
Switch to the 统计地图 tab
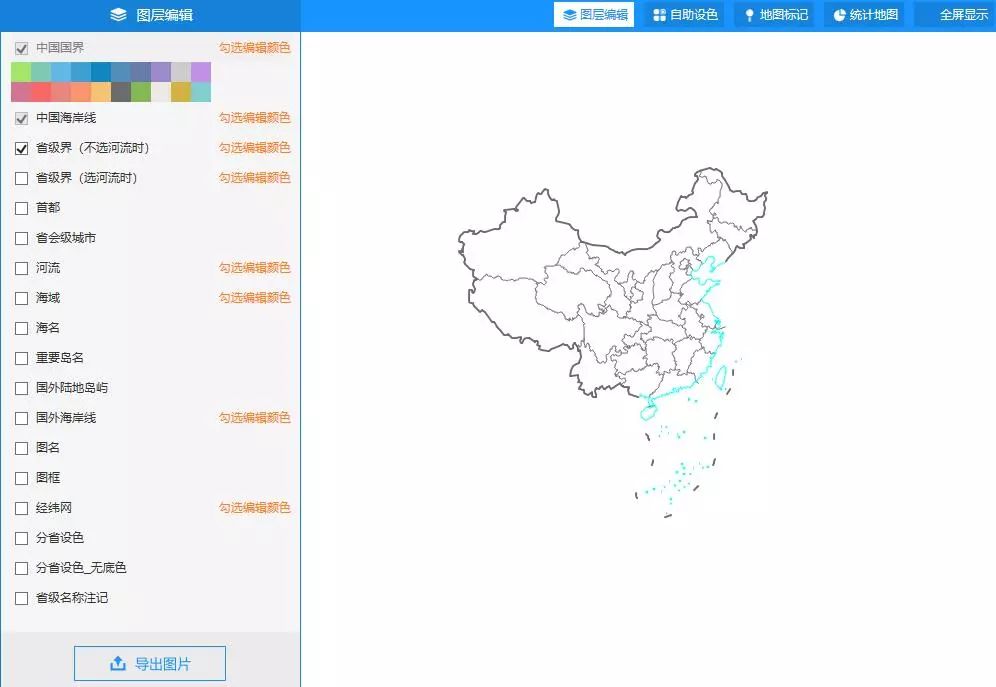click(865, 15)
